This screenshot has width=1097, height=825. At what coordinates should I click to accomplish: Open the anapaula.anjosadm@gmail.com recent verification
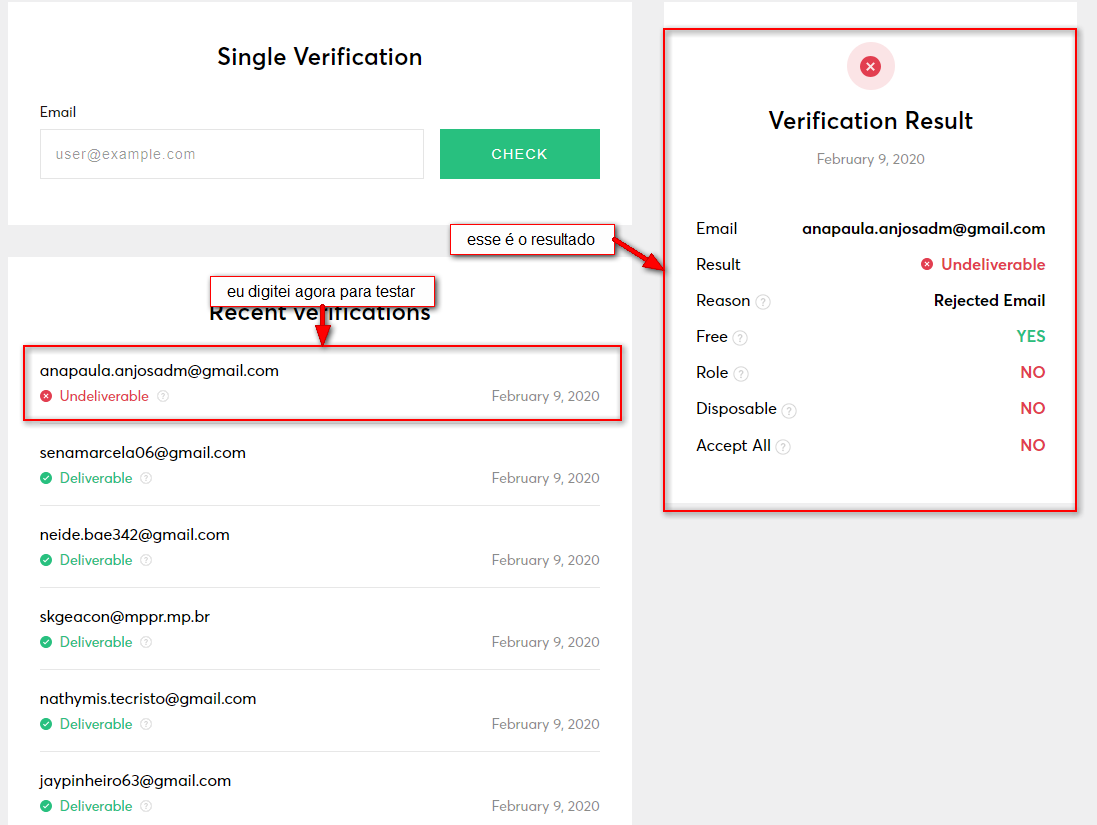pyautogui.click(x=159, y=371)
